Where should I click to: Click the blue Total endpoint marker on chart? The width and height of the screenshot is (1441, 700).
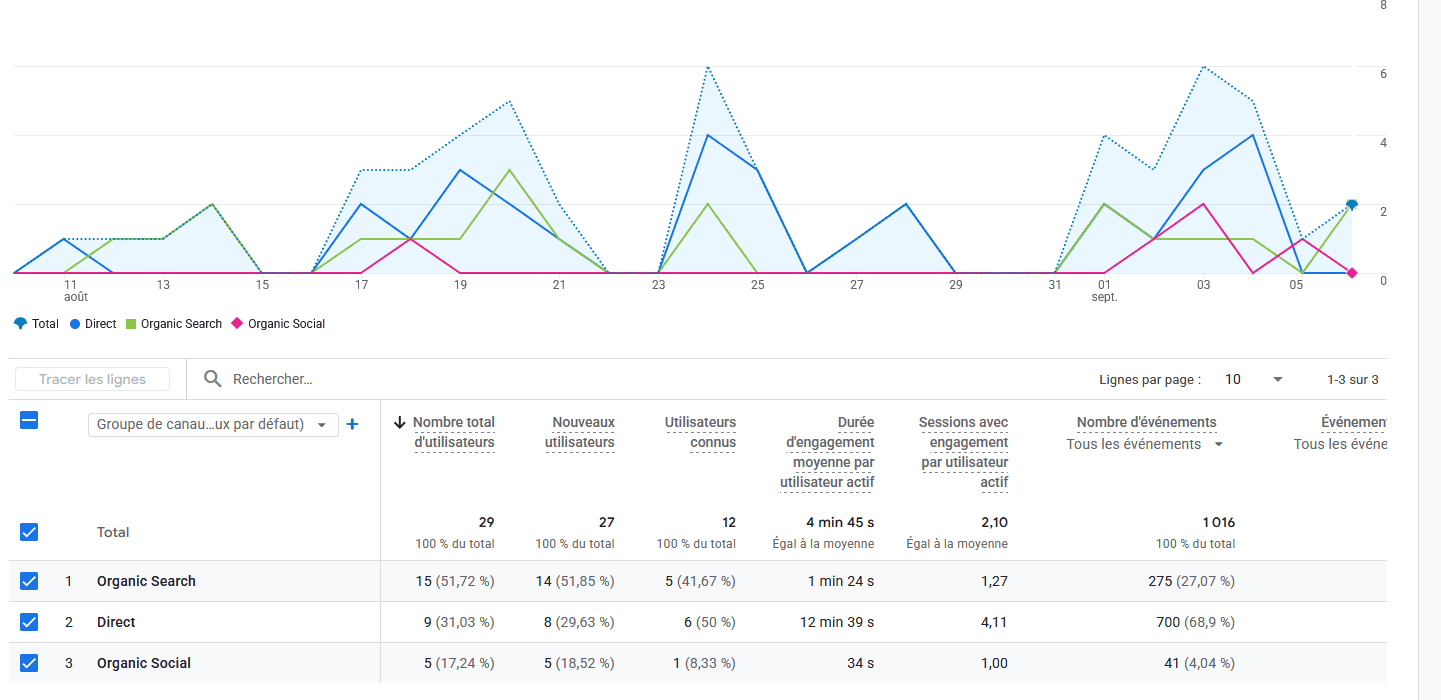[x=1352, y=205]
